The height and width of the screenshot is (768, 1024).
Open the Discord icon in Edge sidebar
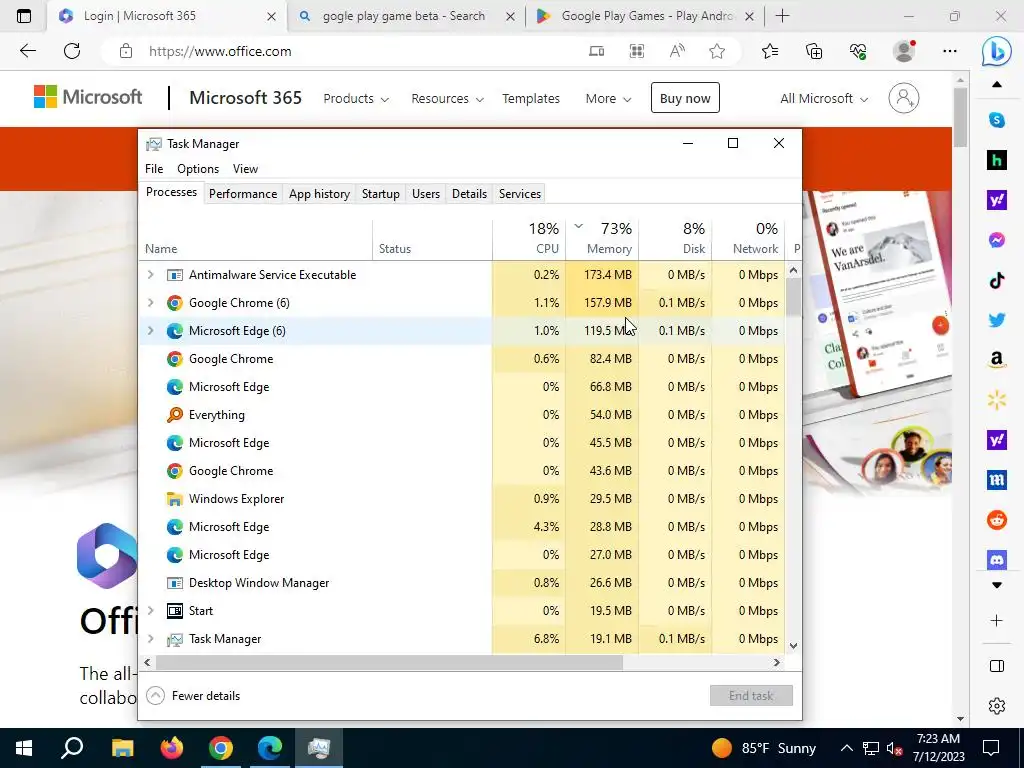[997, 559]
